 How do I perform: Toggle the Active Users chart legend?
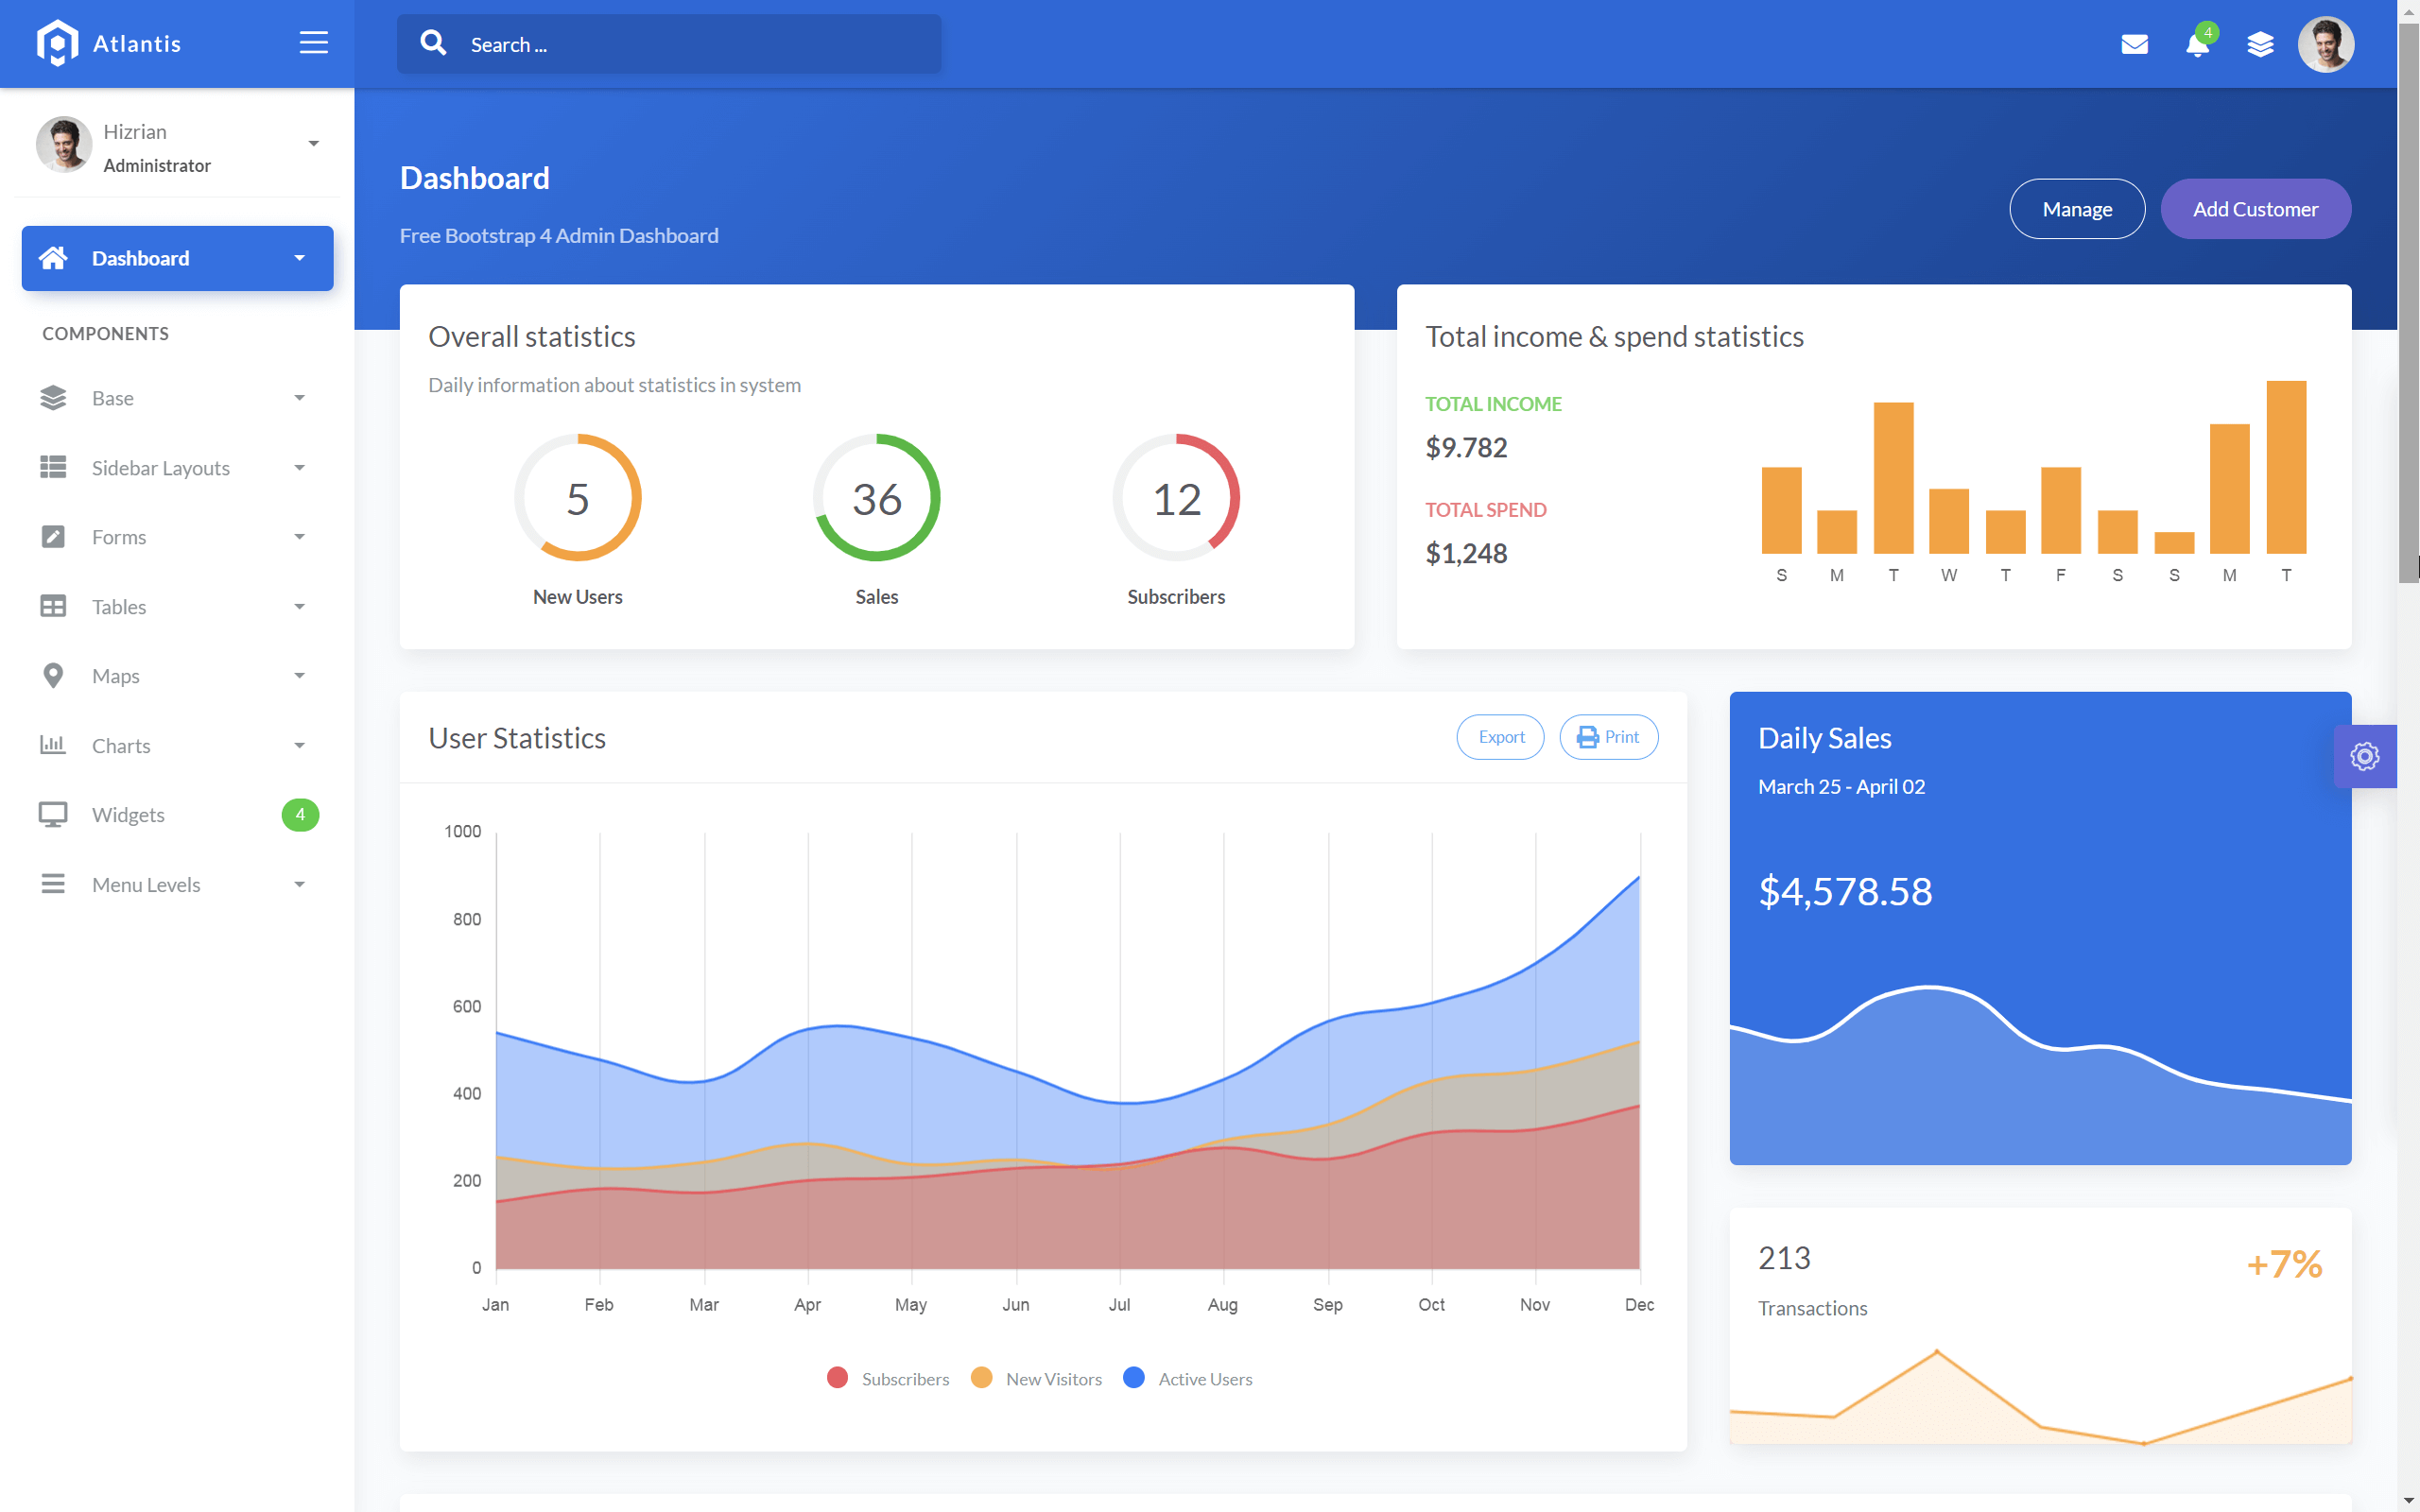point(1188,1378)
